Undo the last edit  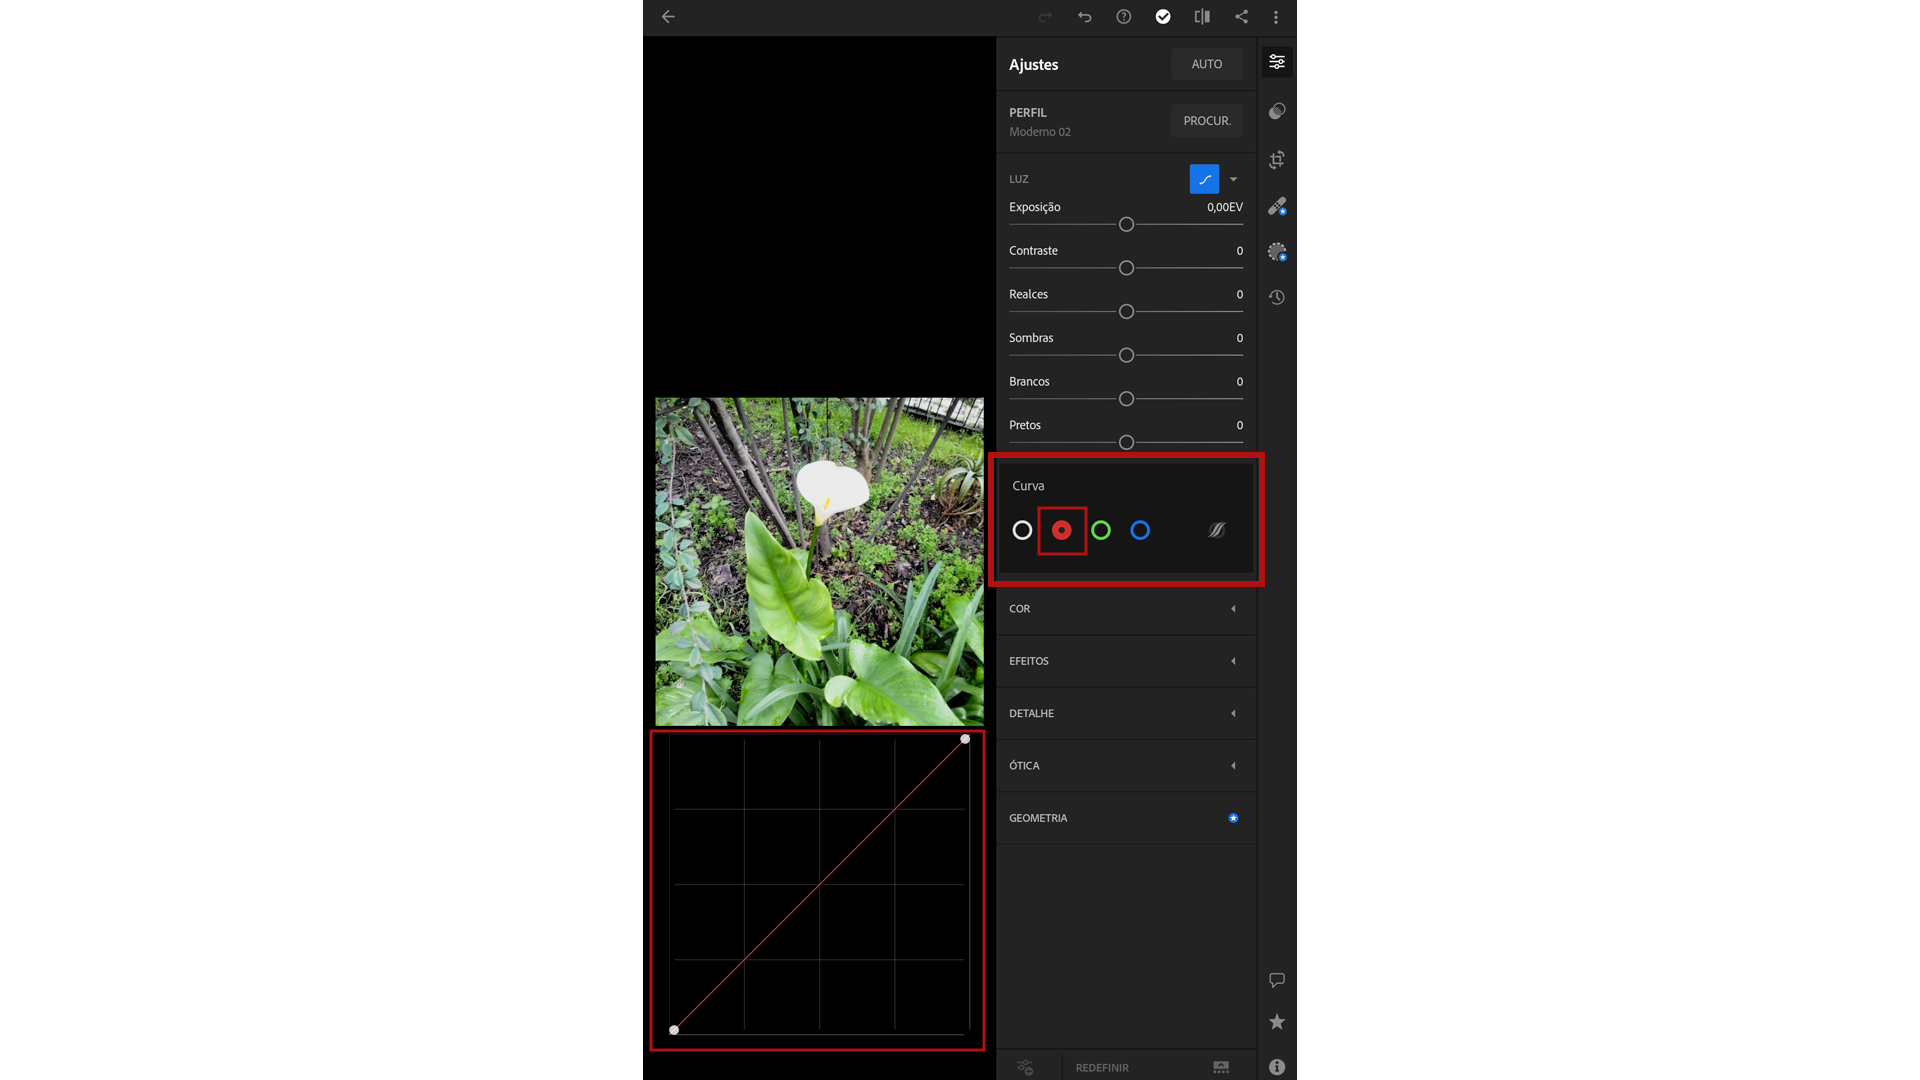pyautogui.click(x=1084, y=17)
